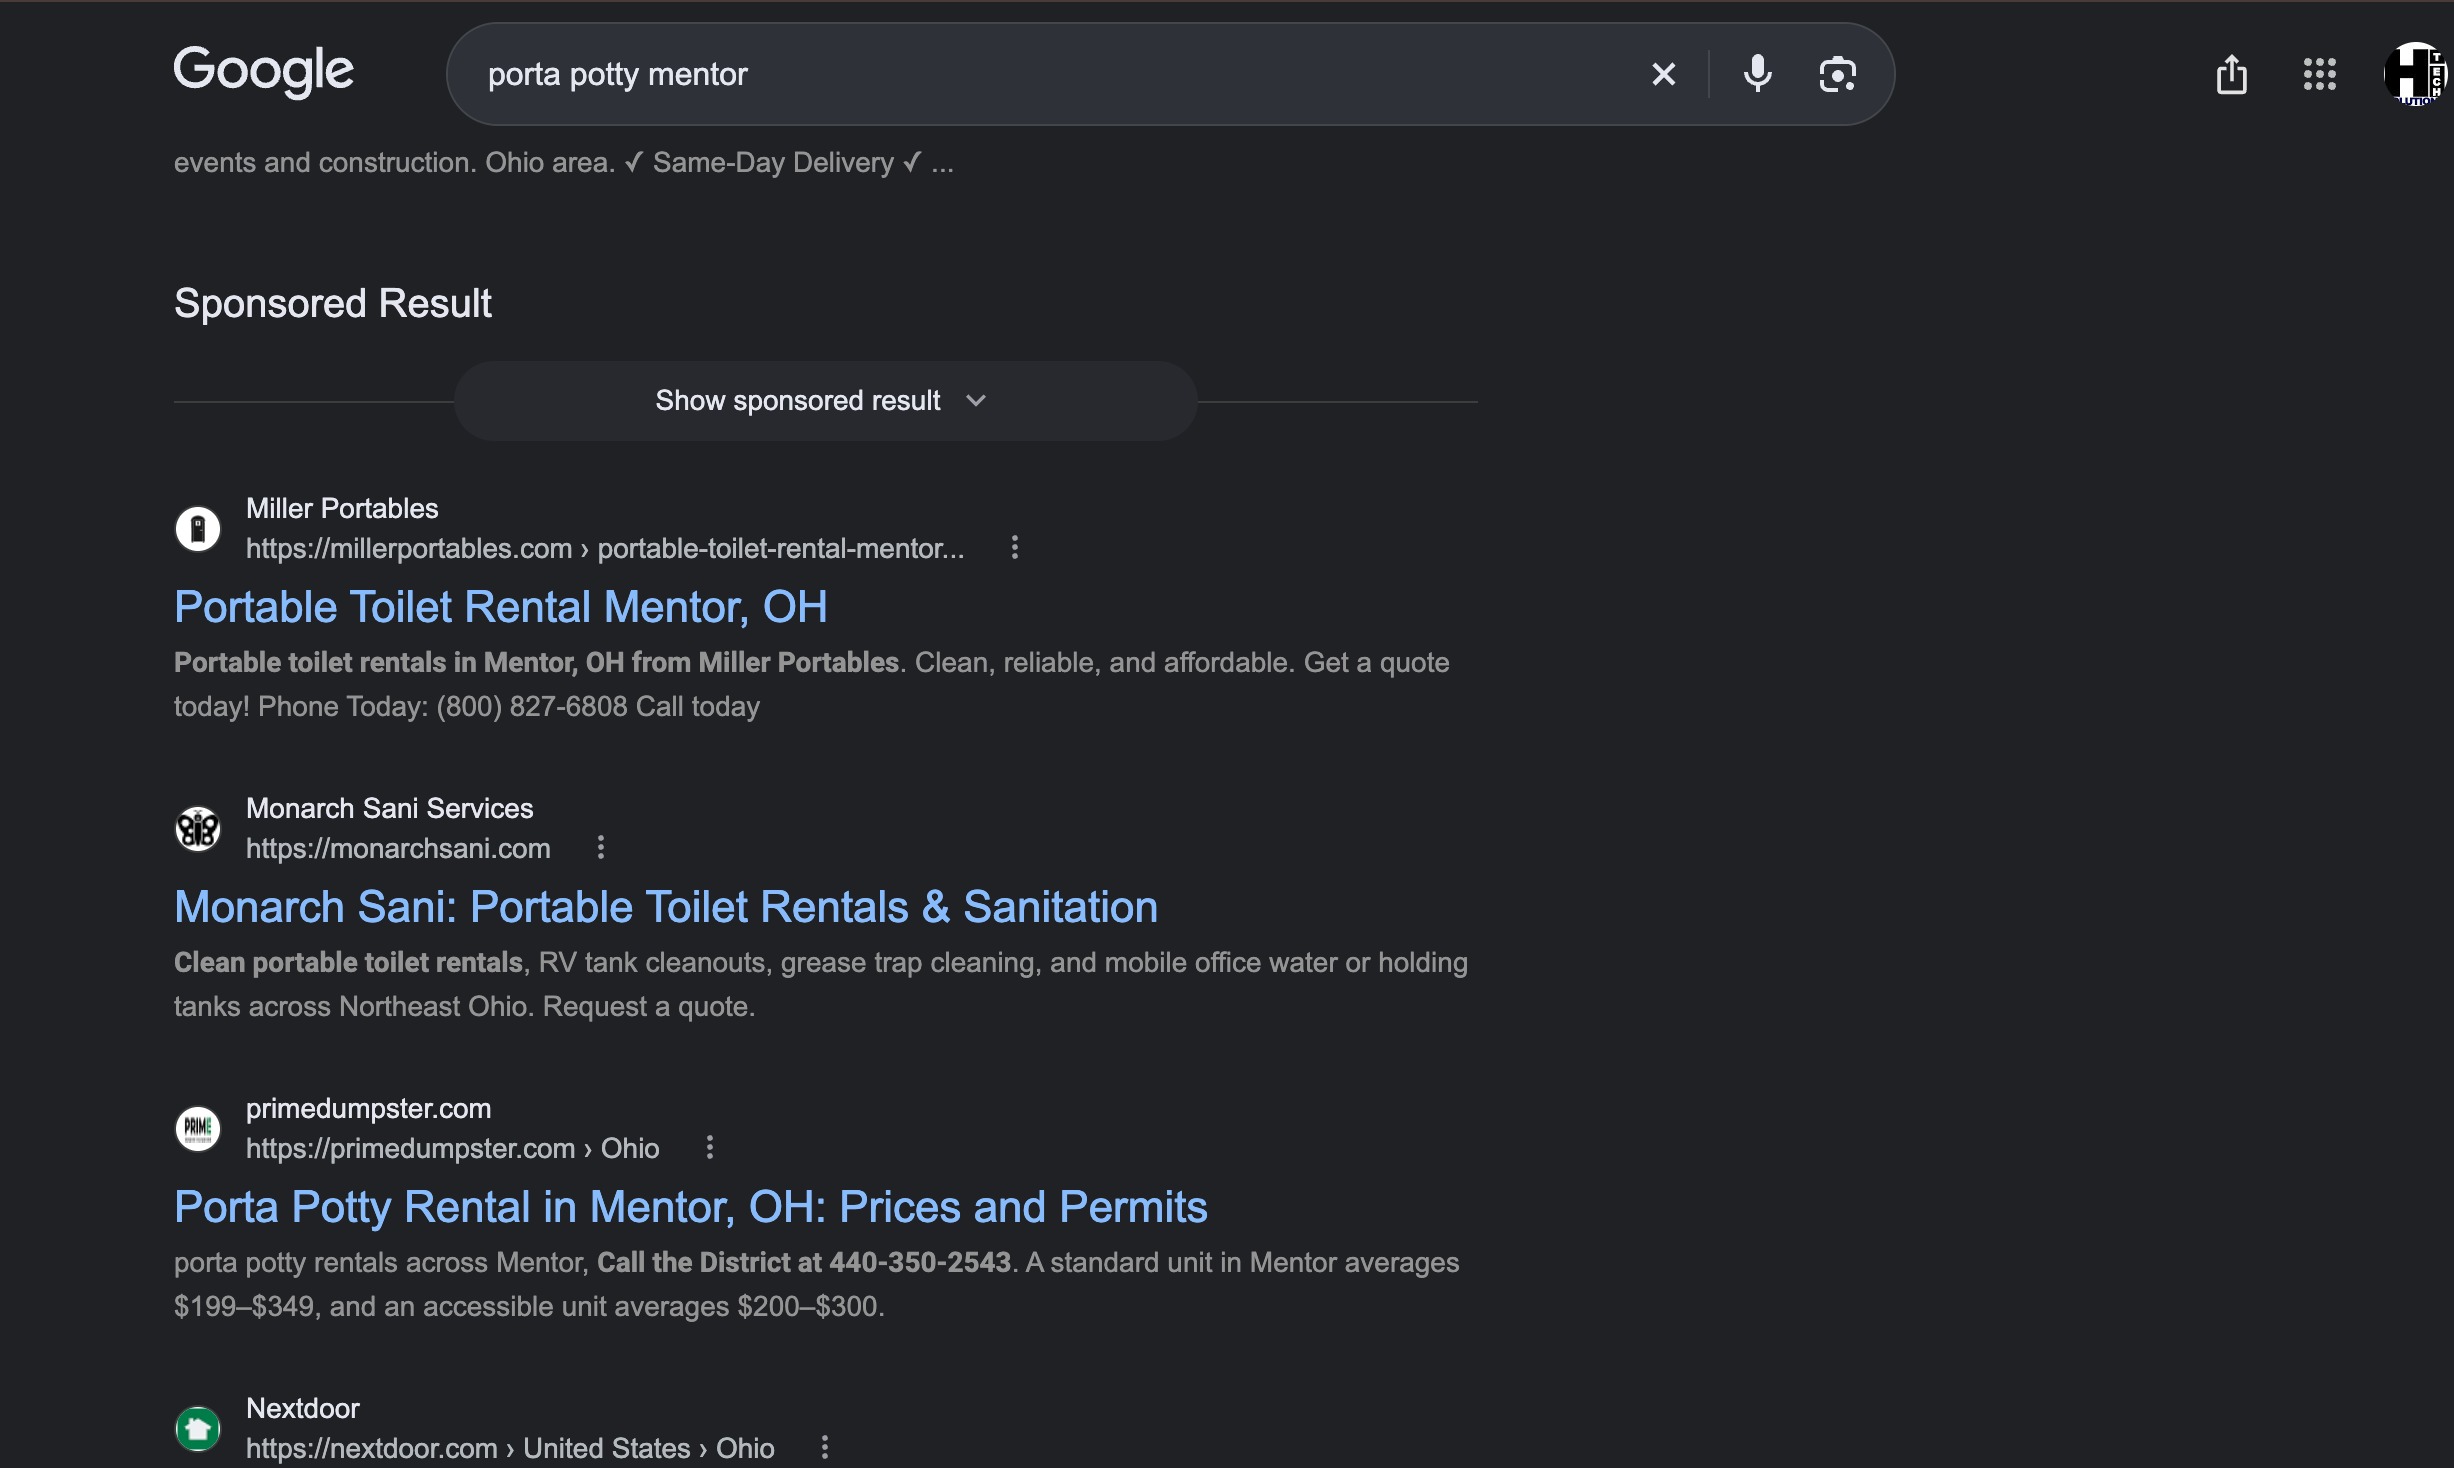This screenshot has width=2454, height=1468.
Task: Click Nextdoor site name text
Action: click(302, 1408)
